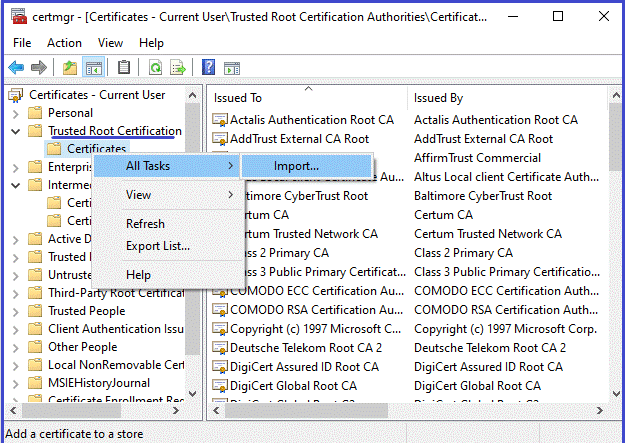Sort by the Issued By column header
This screenshot has width=625, height=443.
coord(507,98)
